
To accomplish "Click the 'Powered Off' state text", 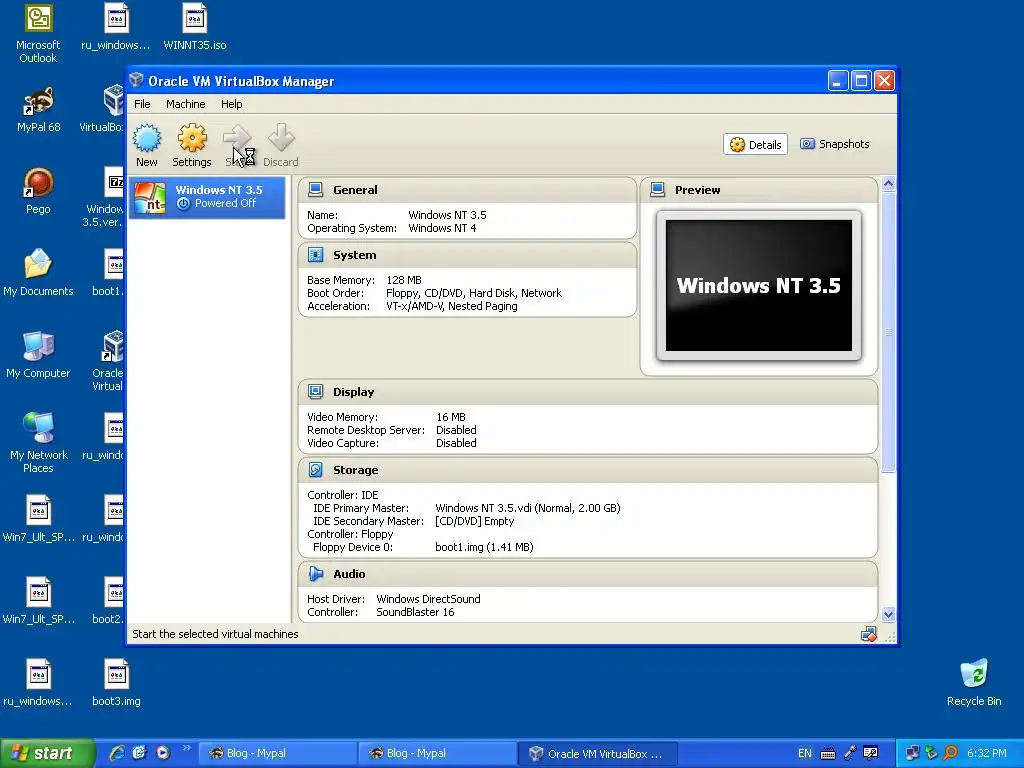I will click(225, 203).
